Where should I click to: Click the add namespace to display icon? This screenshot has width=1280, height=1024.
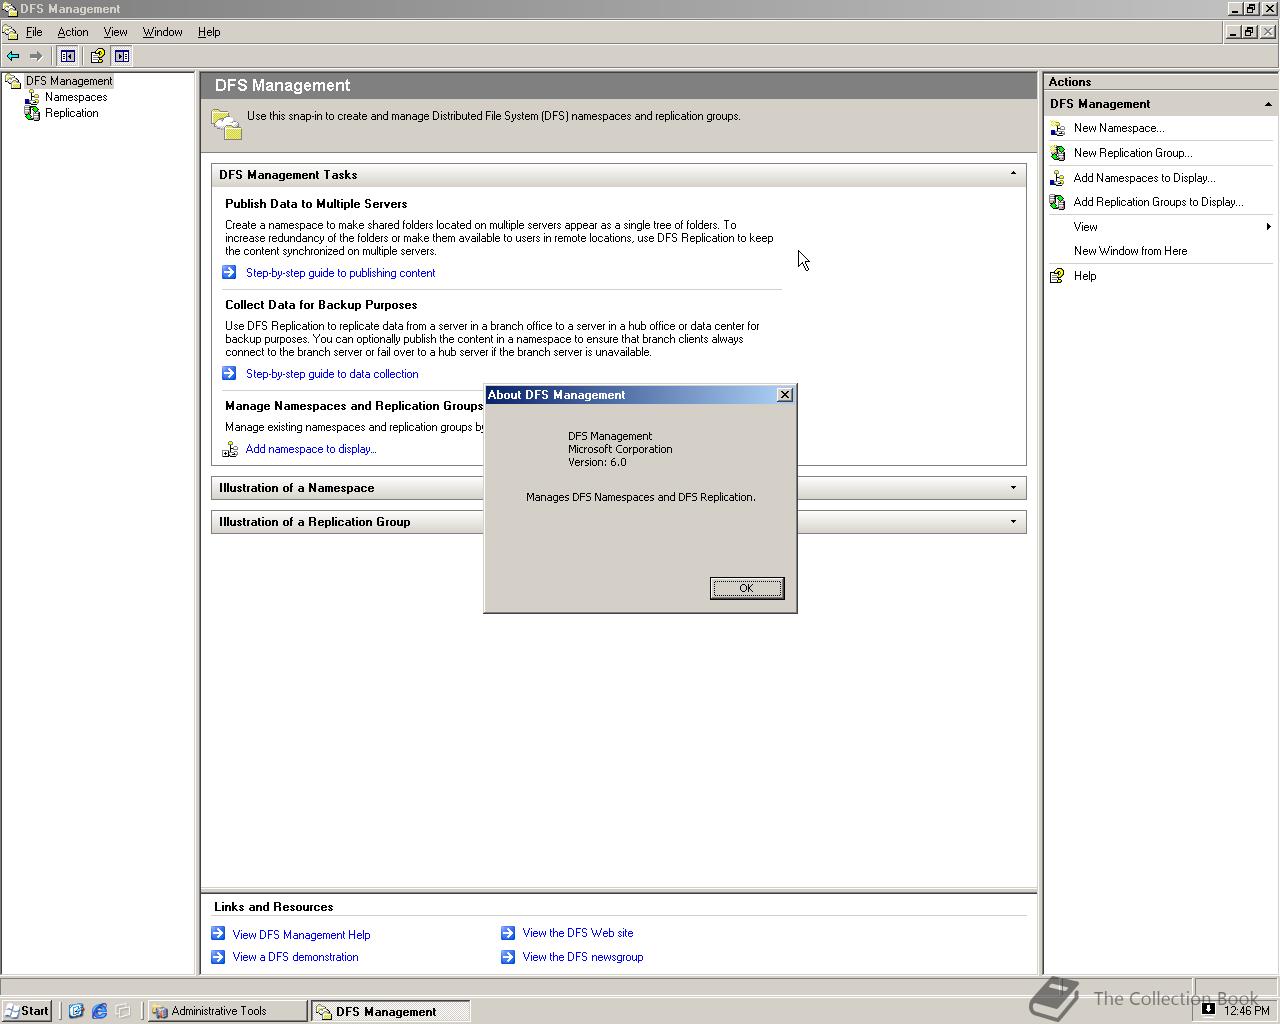(x=230, y=449)
